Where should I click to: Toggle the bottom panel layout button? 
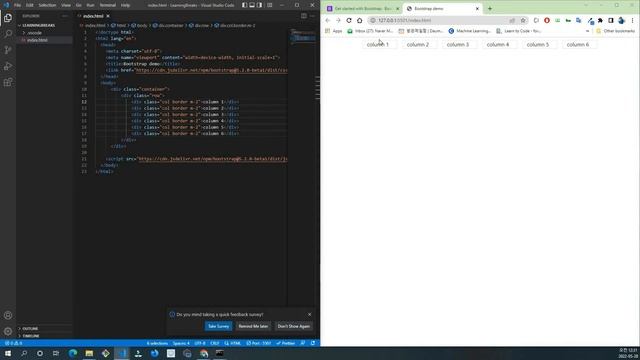pyautogui.click(x=252, y=5)
